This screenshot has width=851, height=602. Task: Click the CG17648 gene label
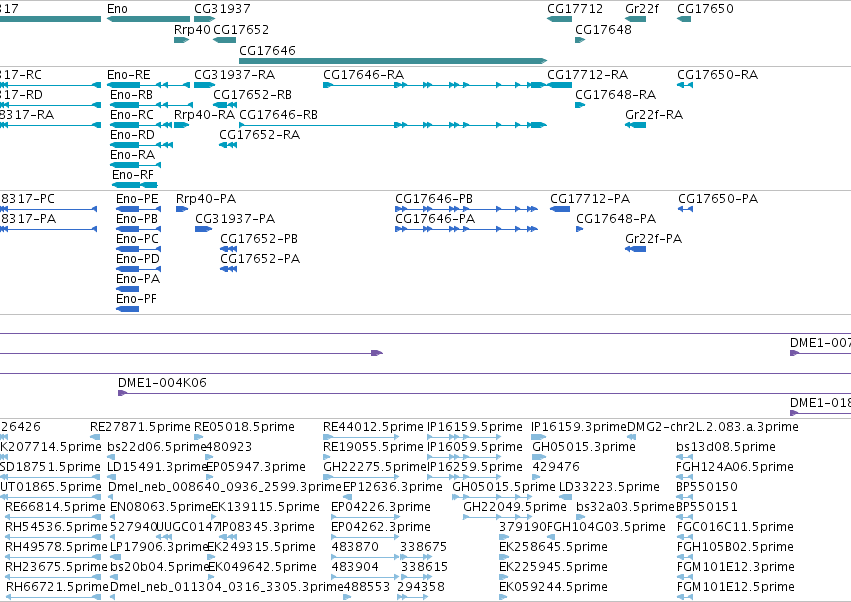[x=604, y=29]
